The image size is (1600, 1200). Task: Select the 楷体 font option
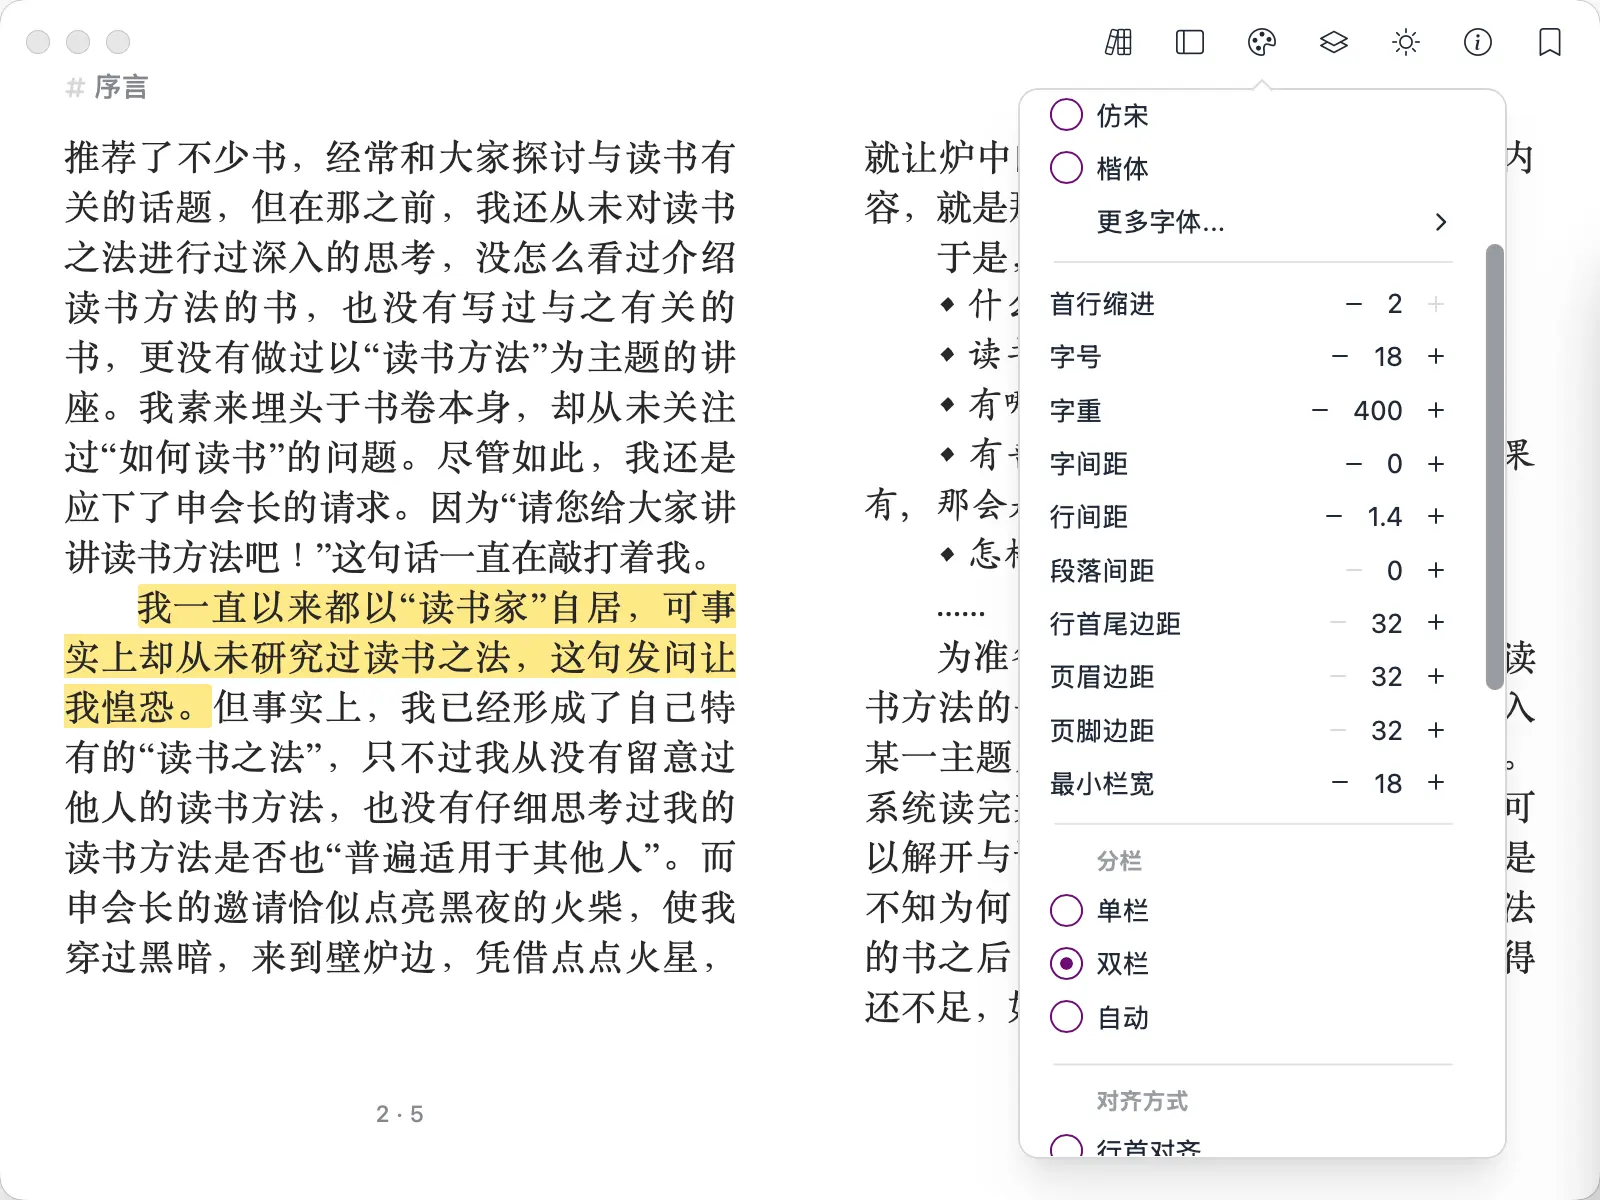[x=1067, y=168]
